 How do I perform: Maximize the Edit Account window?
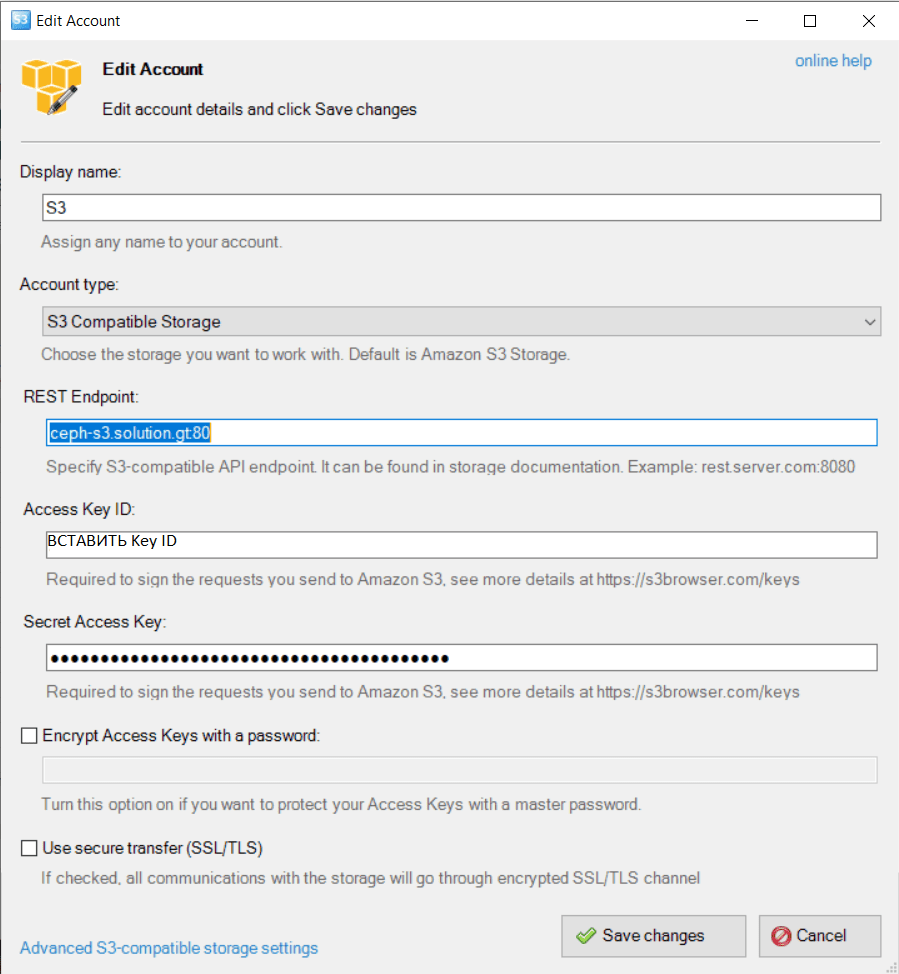pyautogui.click(x=810, y=20)
